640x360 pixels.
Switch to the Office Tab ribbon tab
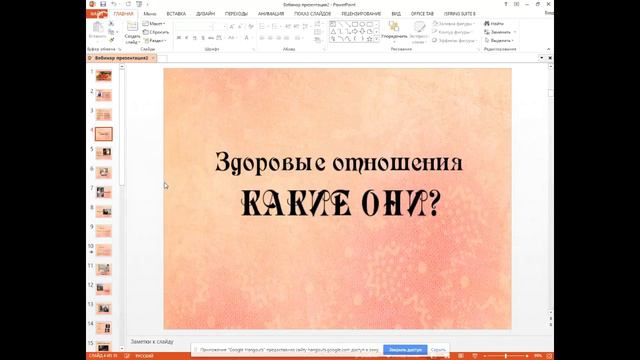422,14
